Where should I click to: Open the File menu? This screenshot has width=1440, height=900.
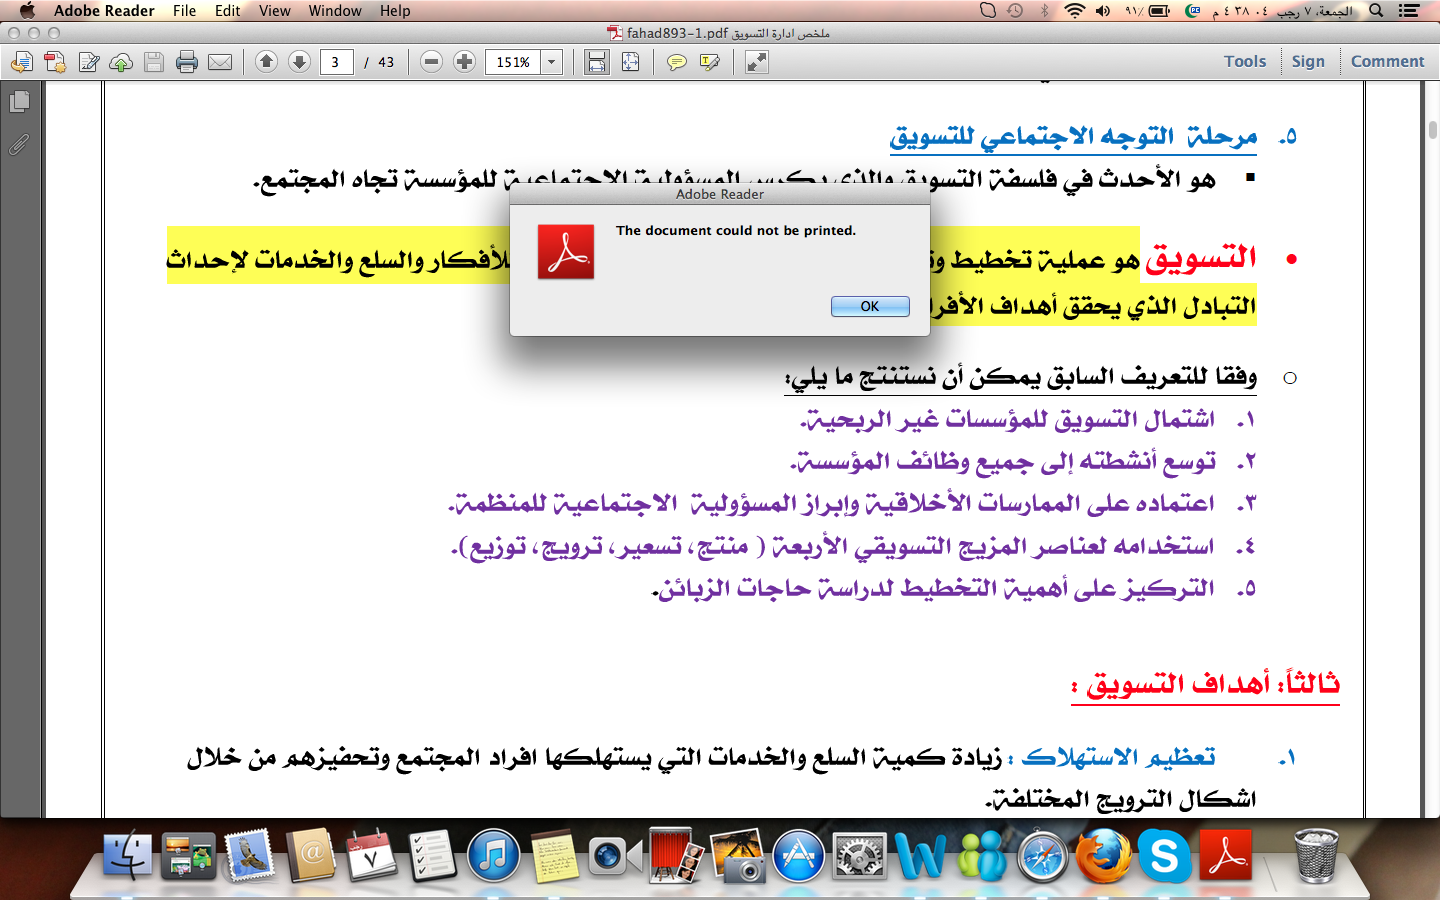pos(184,11)
